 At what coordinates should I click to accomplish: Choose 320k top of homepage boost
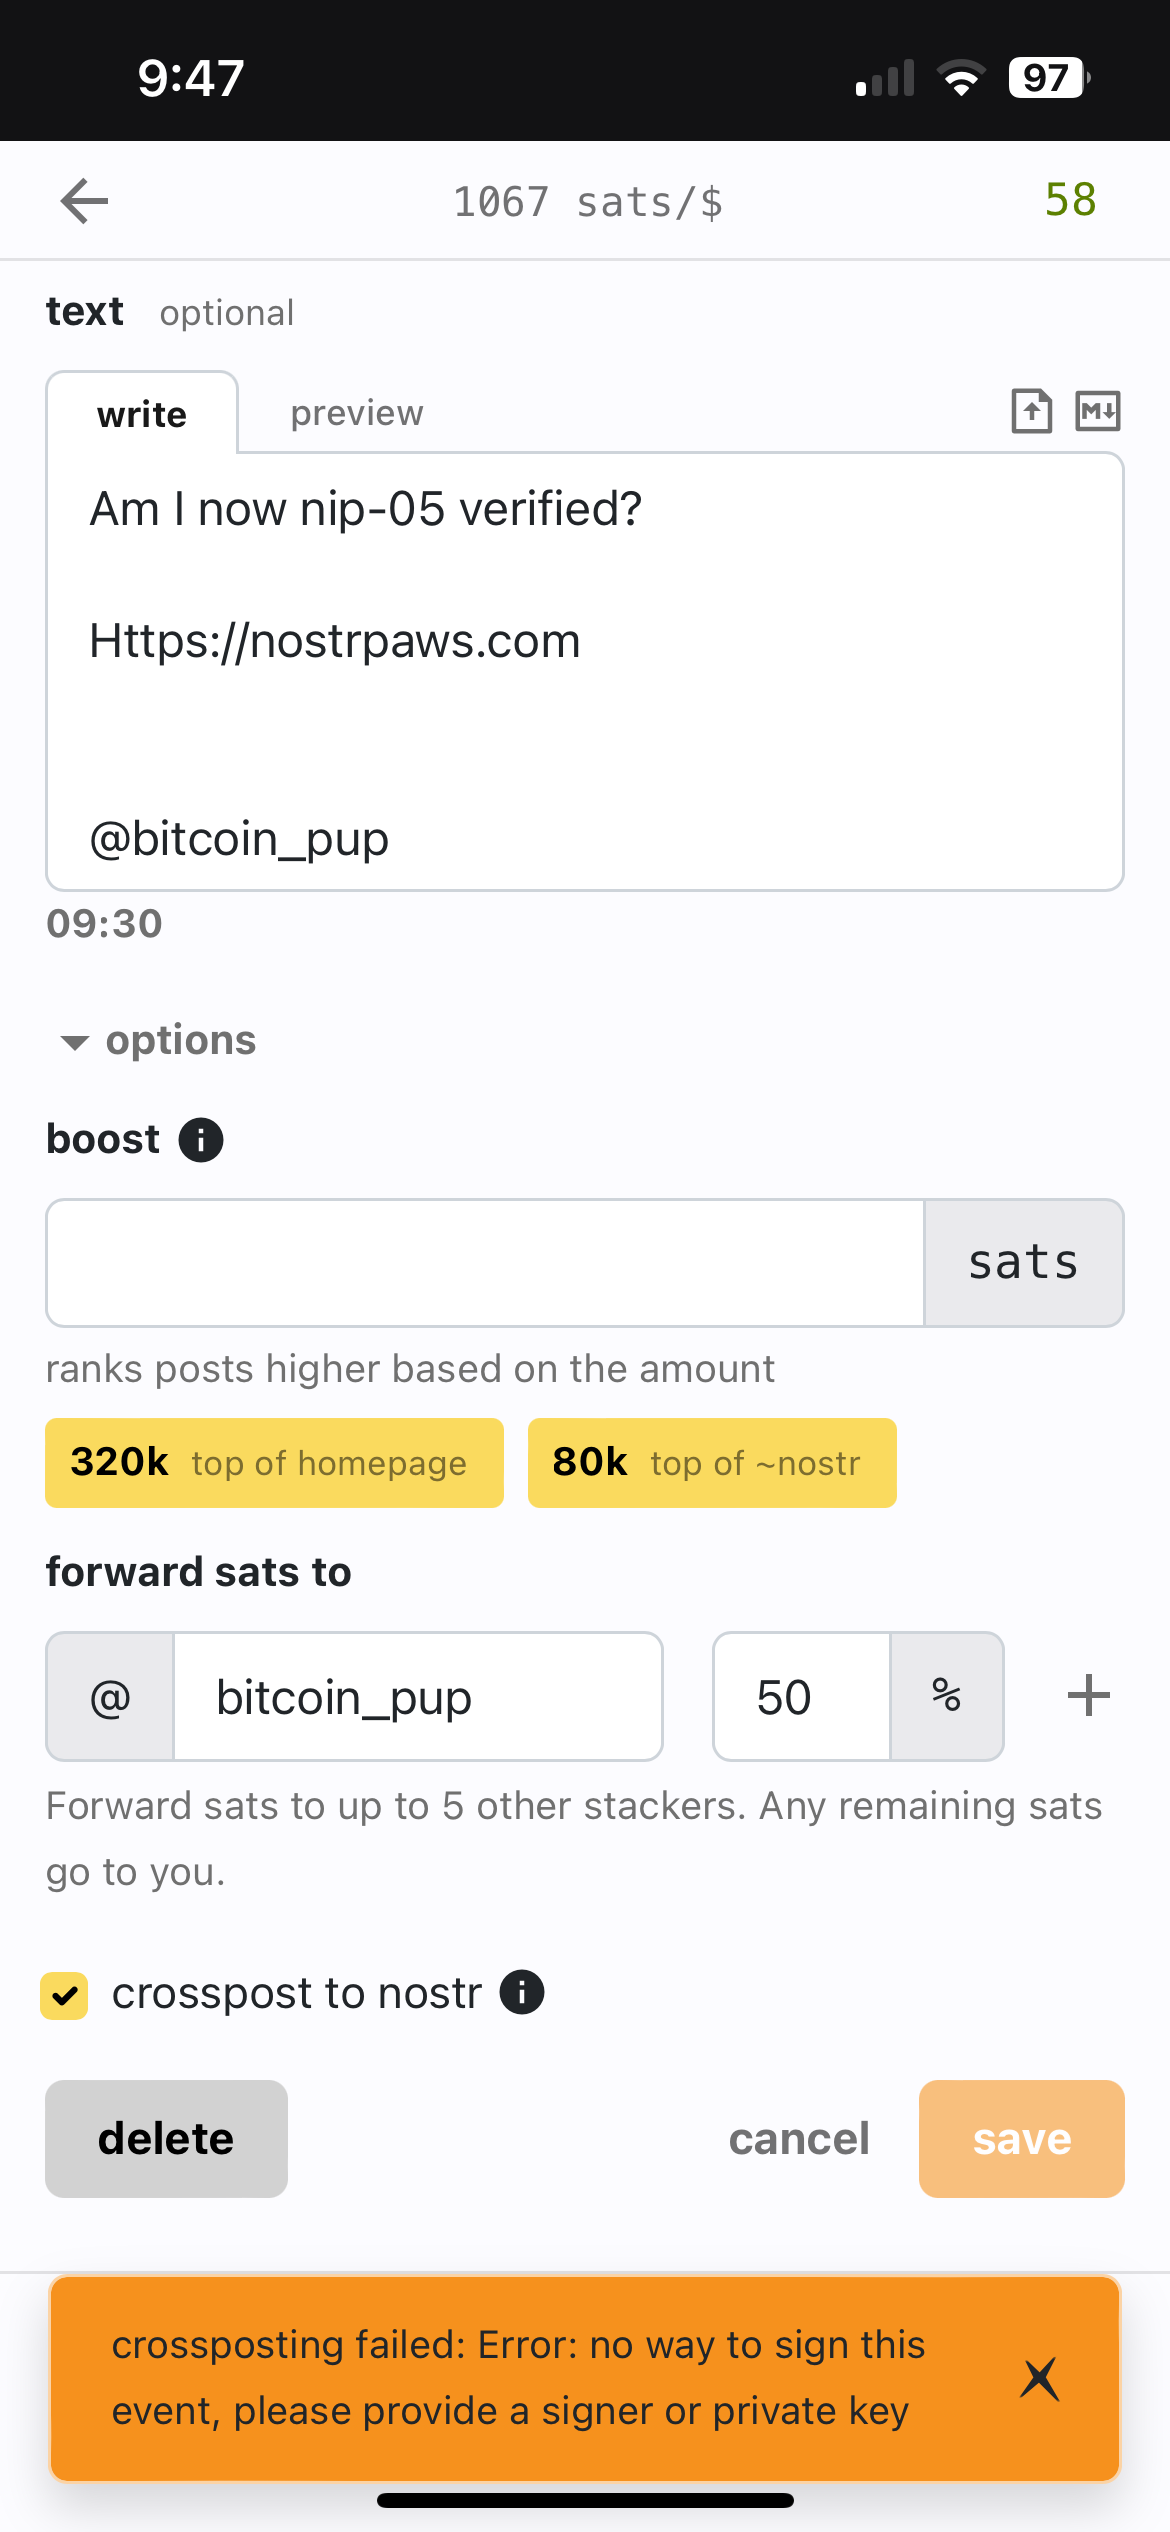click(274, 1463)
